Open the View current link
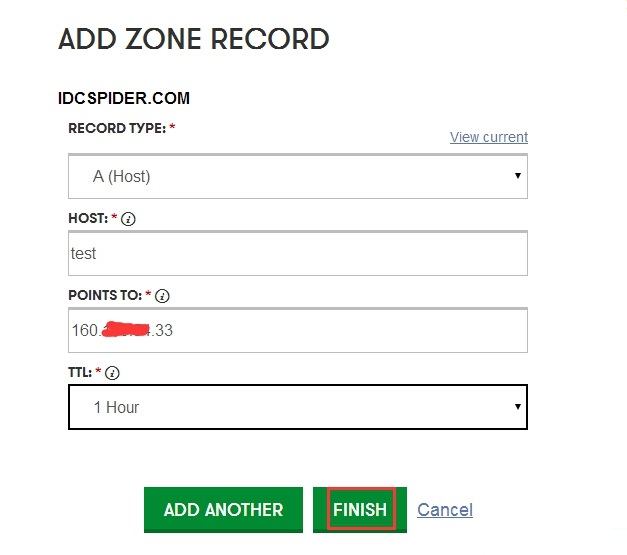Image resolution: width=627 pixels, height=555 pixels. pyautogui.click(x=489, y=137)
